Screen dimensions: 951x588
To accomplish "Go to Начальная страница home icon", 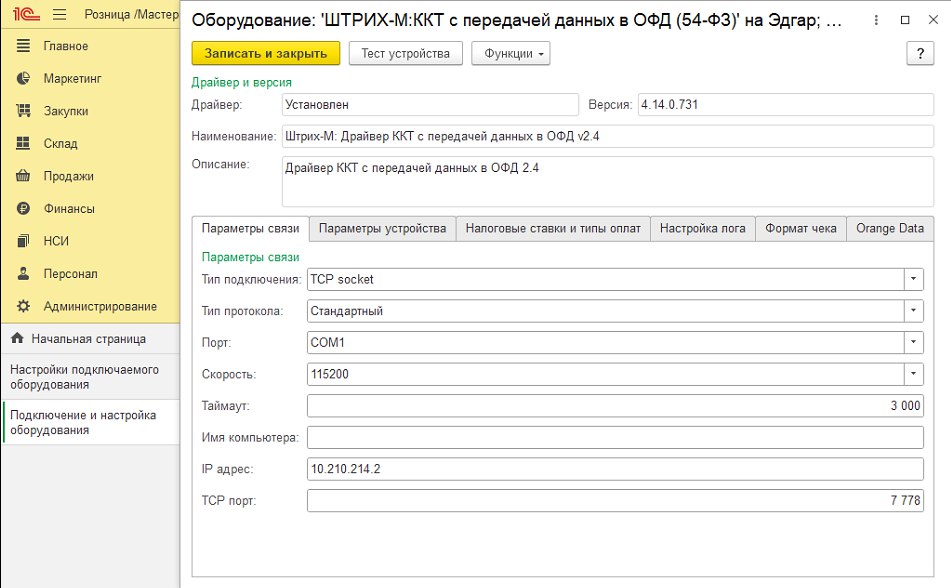I will pyautogui.click(x=17, y=339).
